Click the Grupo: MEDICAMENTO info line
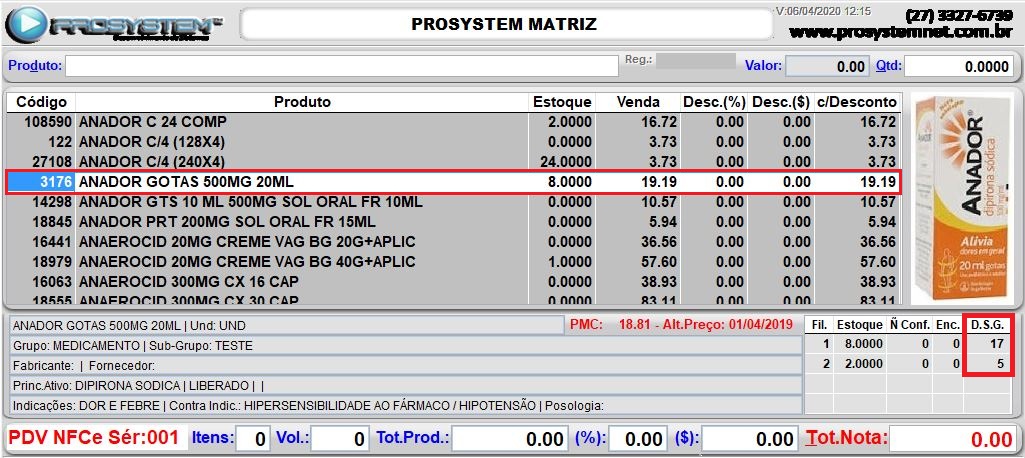The image size is (1025, 458). (x=405, y=346)
